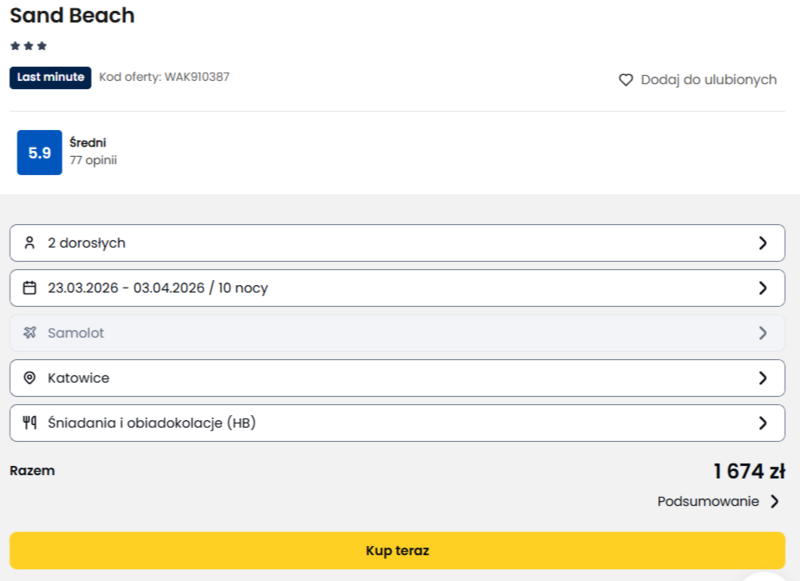Click the blue 5.9 rating badge

click(x=39, y=153)
